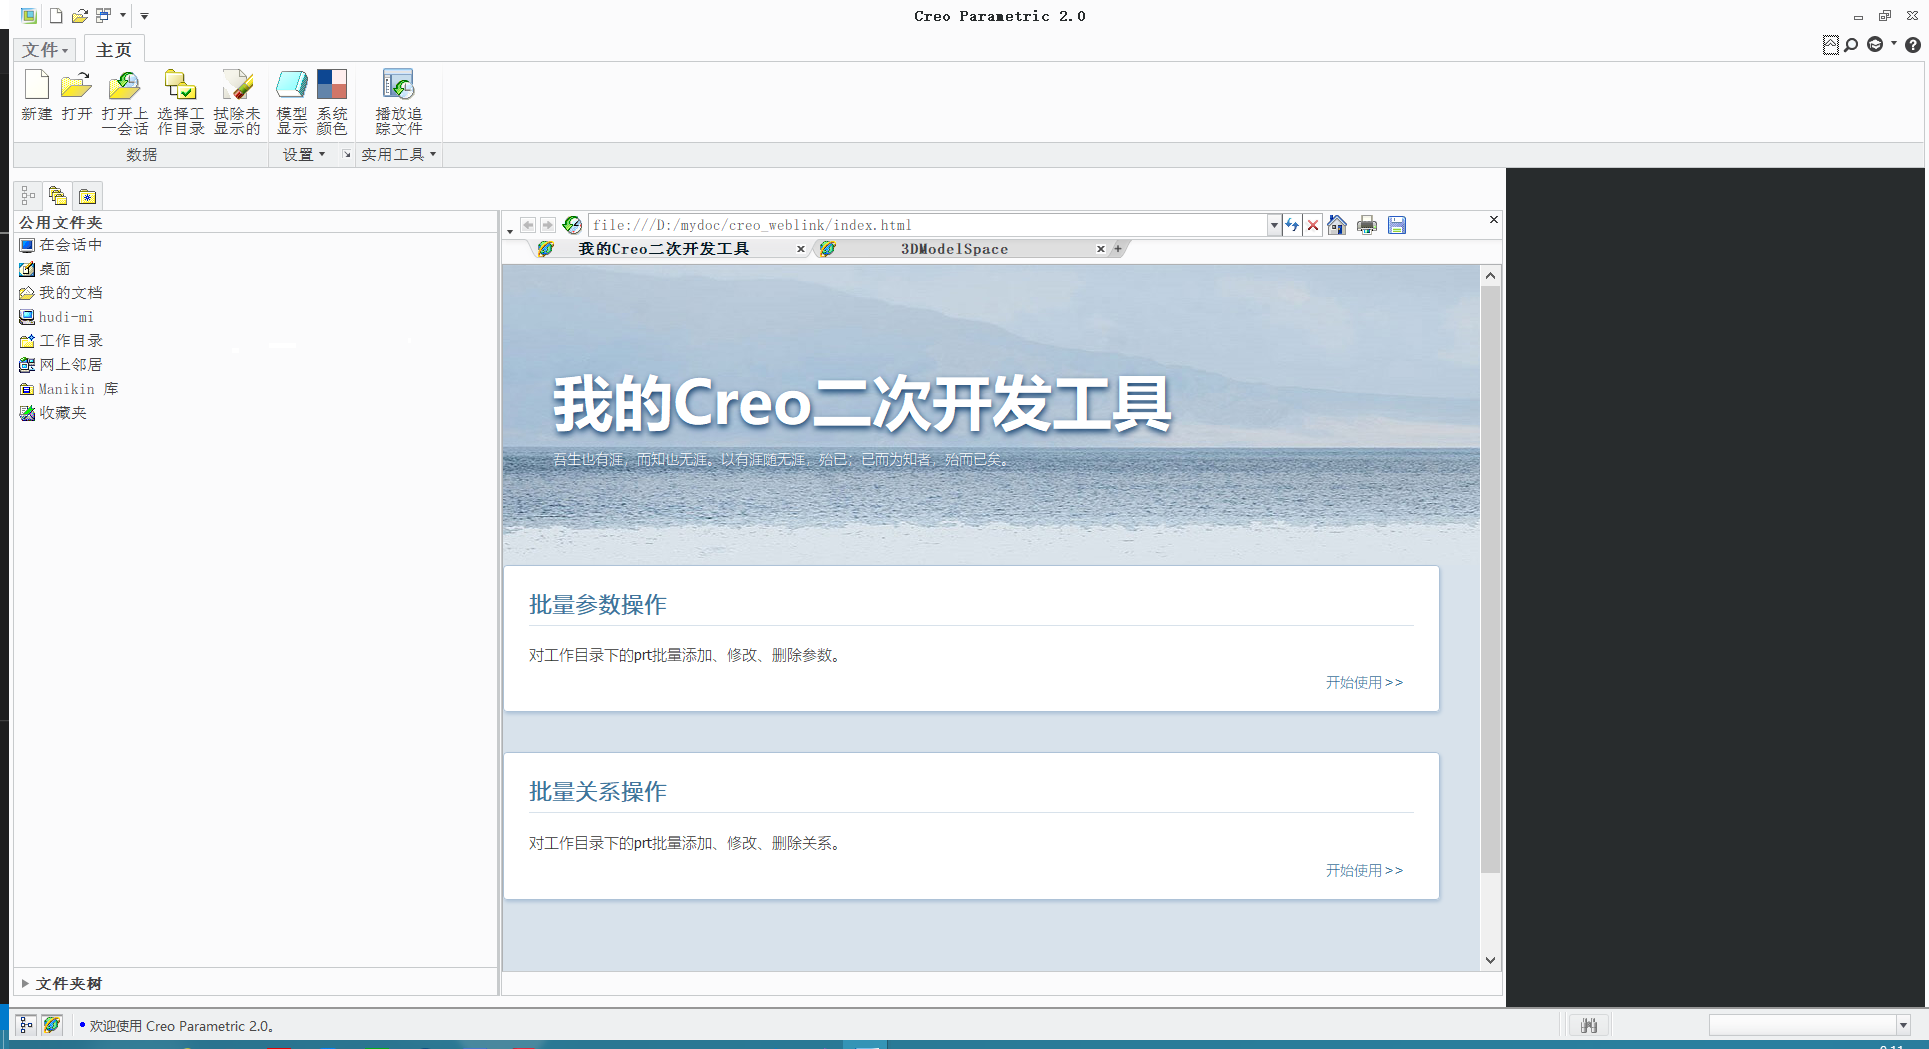Click 开始使用 link under 批量关系操作
The image size is (1929, 1049).
1364,870
